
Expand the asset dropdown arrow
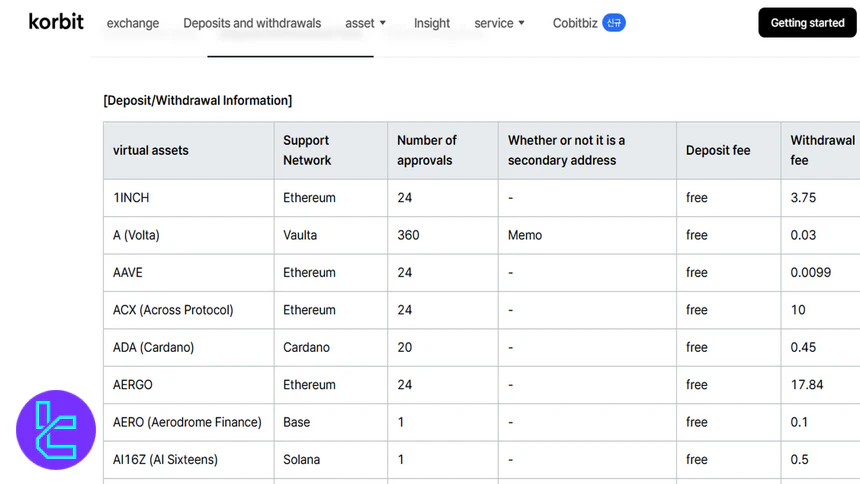point(383,23)
